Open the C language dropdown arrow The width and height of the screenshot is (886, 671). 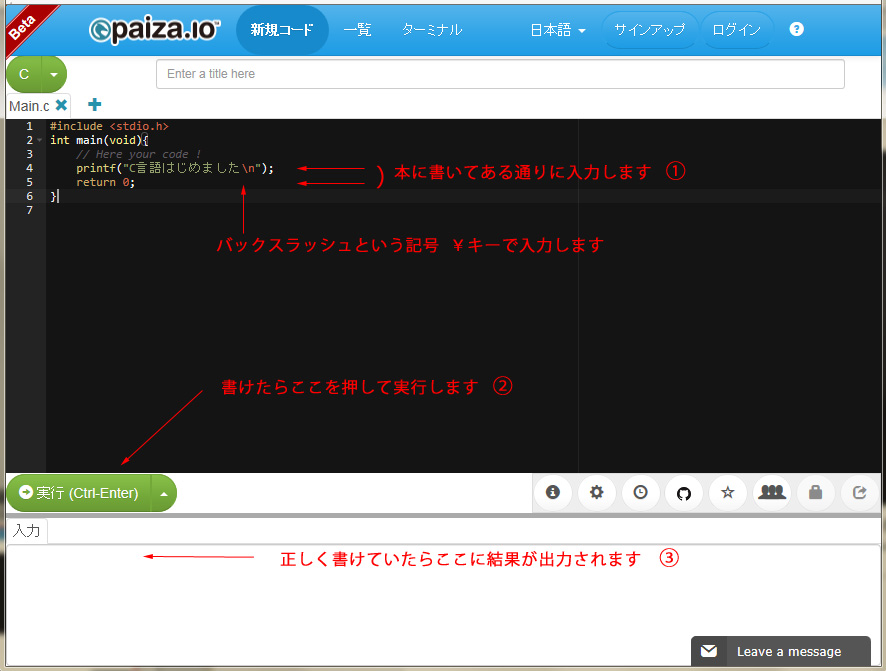(x=54, y=74)
